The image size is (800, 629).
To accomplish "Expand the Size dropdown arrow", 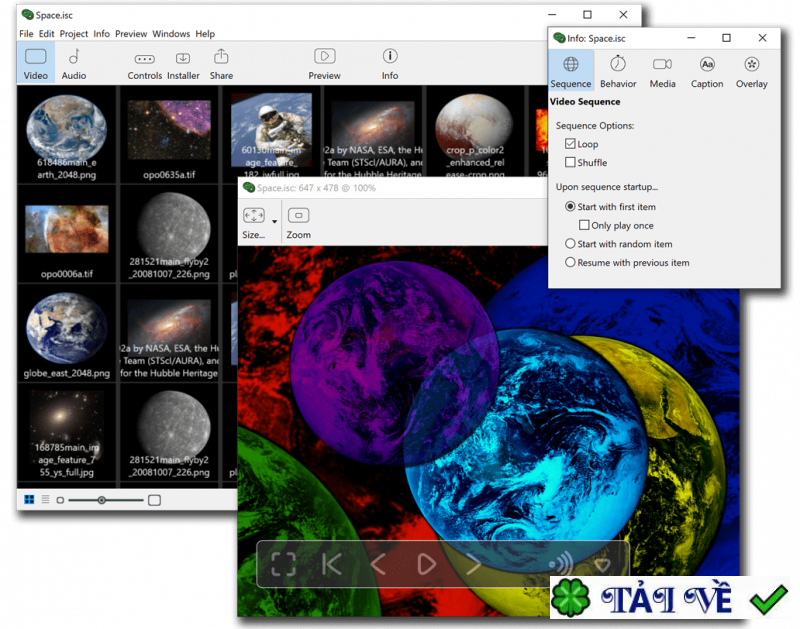I will 274,219.
